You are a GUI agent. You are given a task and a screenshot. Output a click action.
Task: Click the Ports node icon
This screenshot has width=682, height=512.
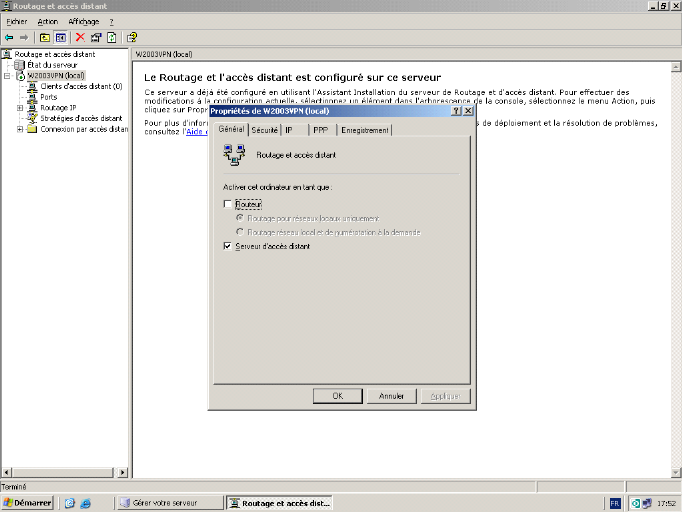pyautogui.click(x=33, y=97)
